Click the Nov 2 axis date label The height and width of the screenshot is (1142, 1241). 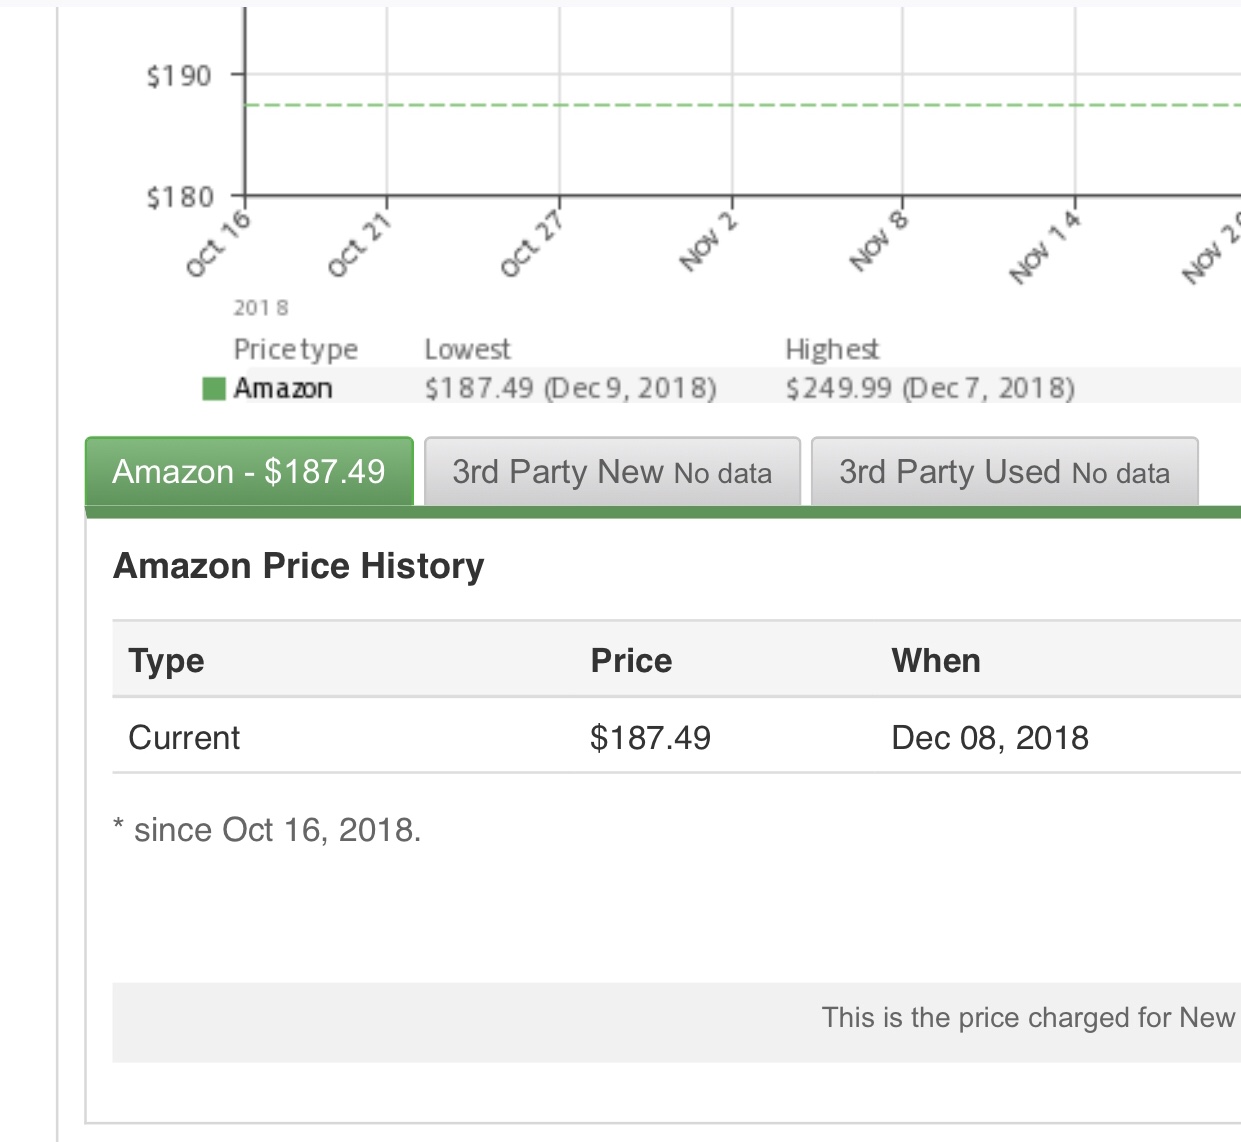708,242
